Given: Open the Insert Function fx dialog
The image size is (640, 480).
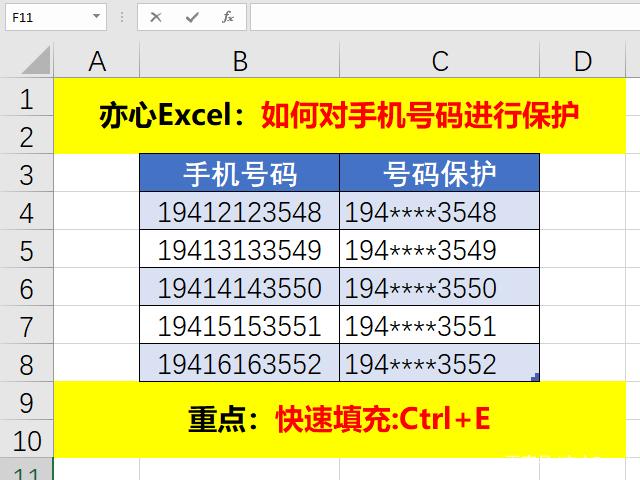Looking at the screenshot, I should coord(228,17).
